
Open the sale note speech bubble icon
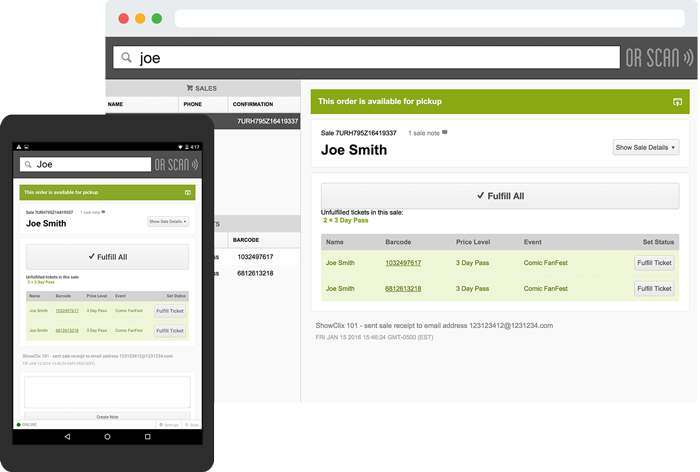(x=445, y=132)
